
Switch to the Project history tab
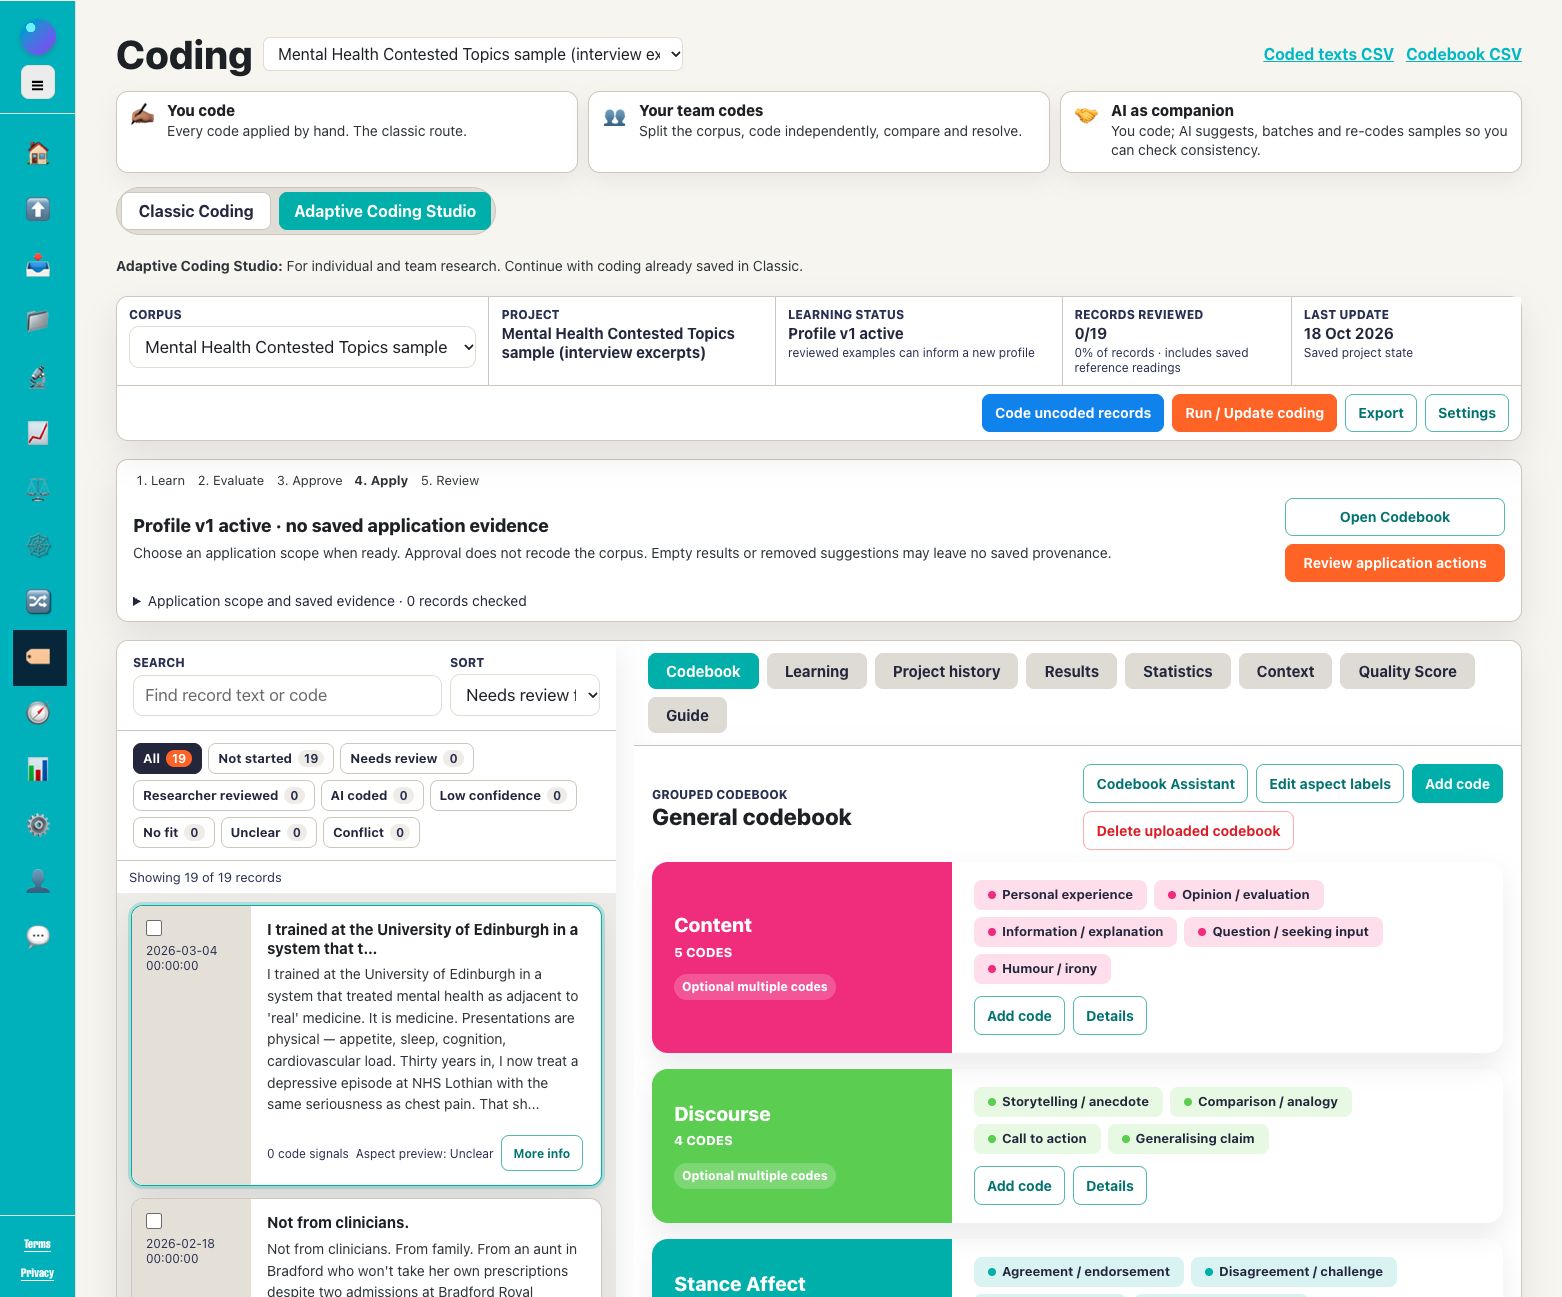946,671
